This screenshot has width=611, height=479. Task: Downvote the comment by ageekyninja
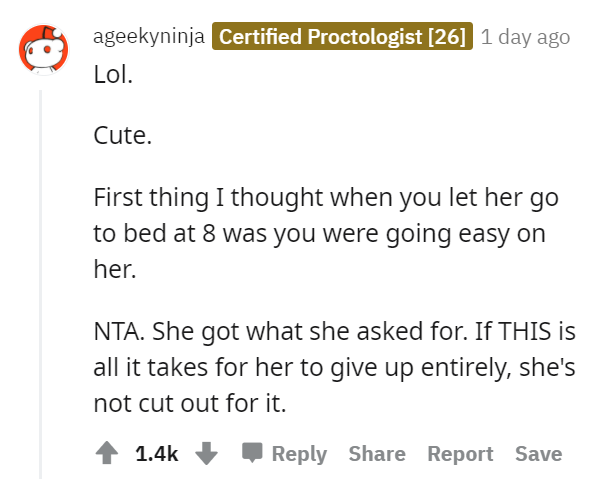[x=206, y=453]
